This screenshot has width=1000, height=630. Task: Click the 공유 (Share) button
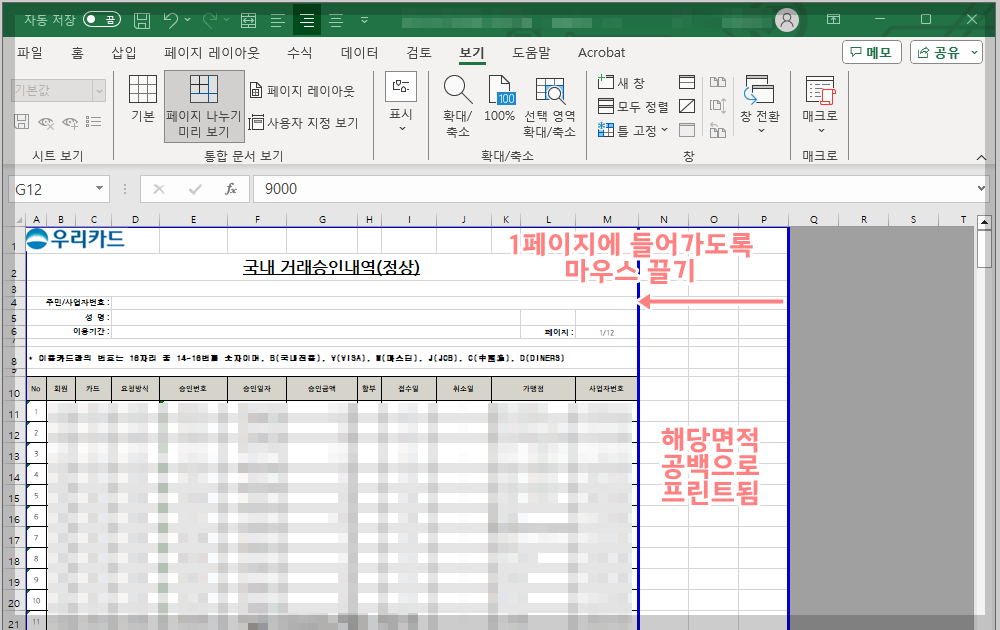(x=944, y=52)
